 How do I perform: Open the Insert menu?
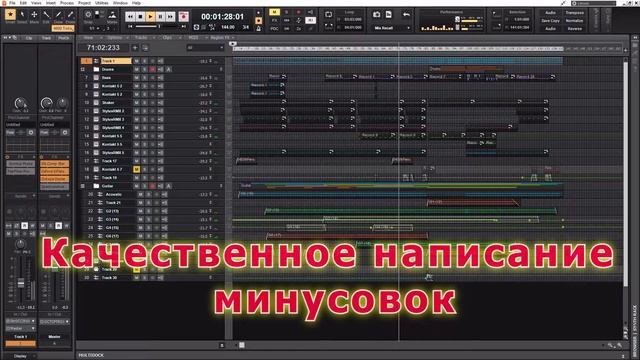coord(51,3)
